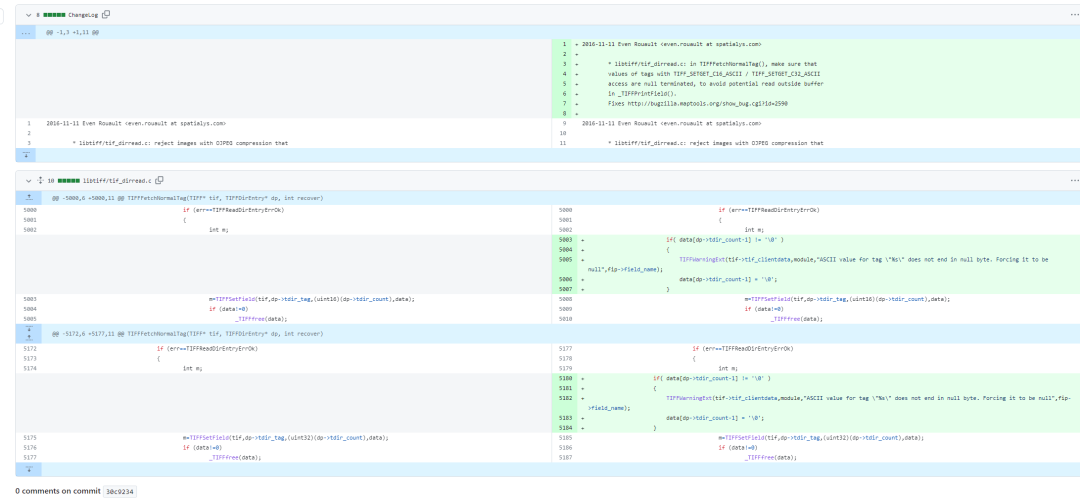
Task: Click the ChangeLog diffstat squares
Action: 54,14
